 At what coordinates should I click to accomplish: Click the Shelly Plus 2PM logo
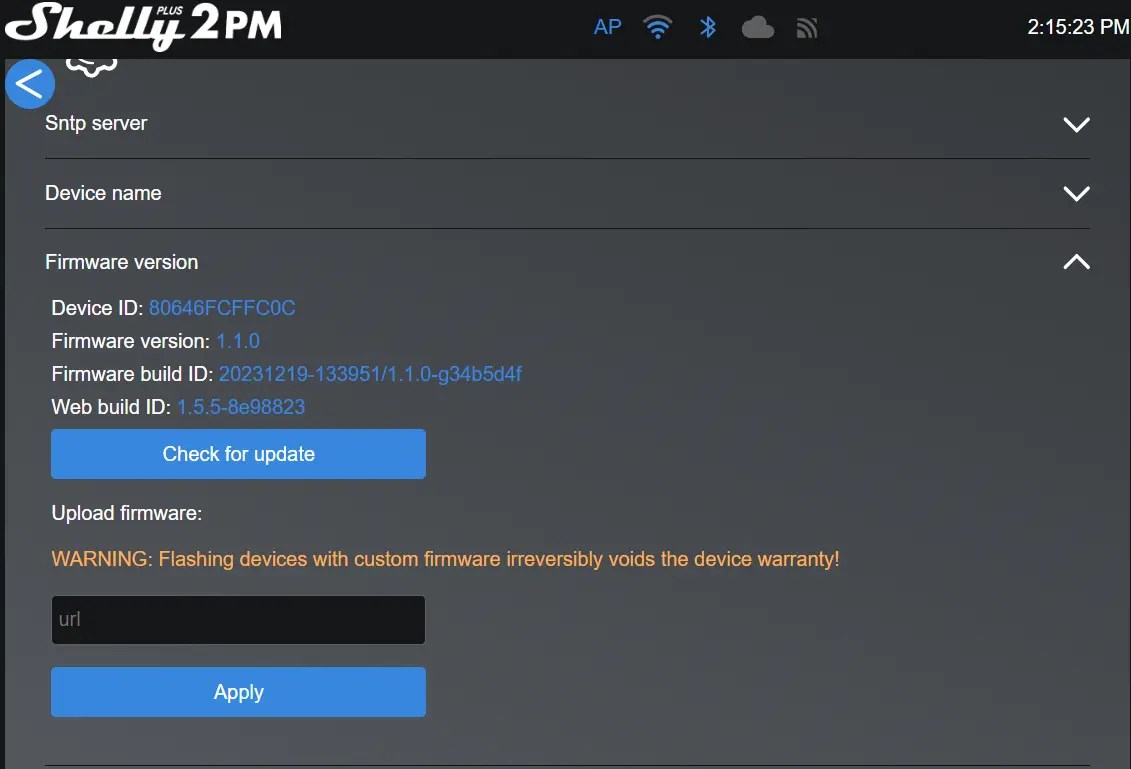[143, 27]
